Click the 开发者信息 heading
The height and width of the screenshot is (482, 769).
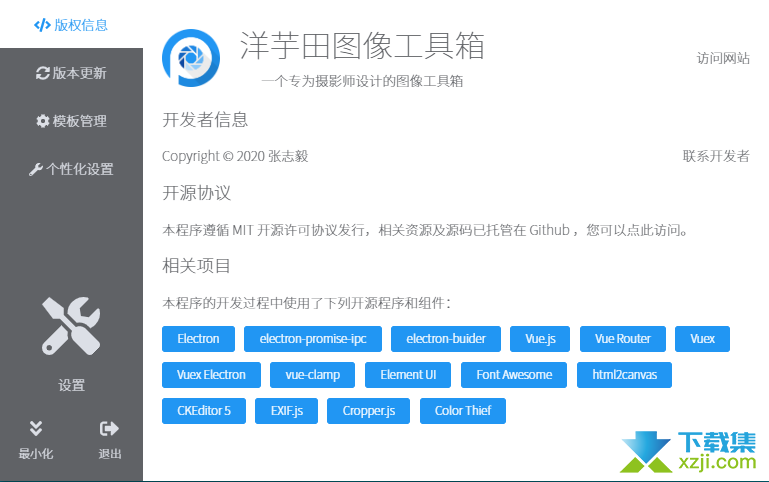point(205,120)
